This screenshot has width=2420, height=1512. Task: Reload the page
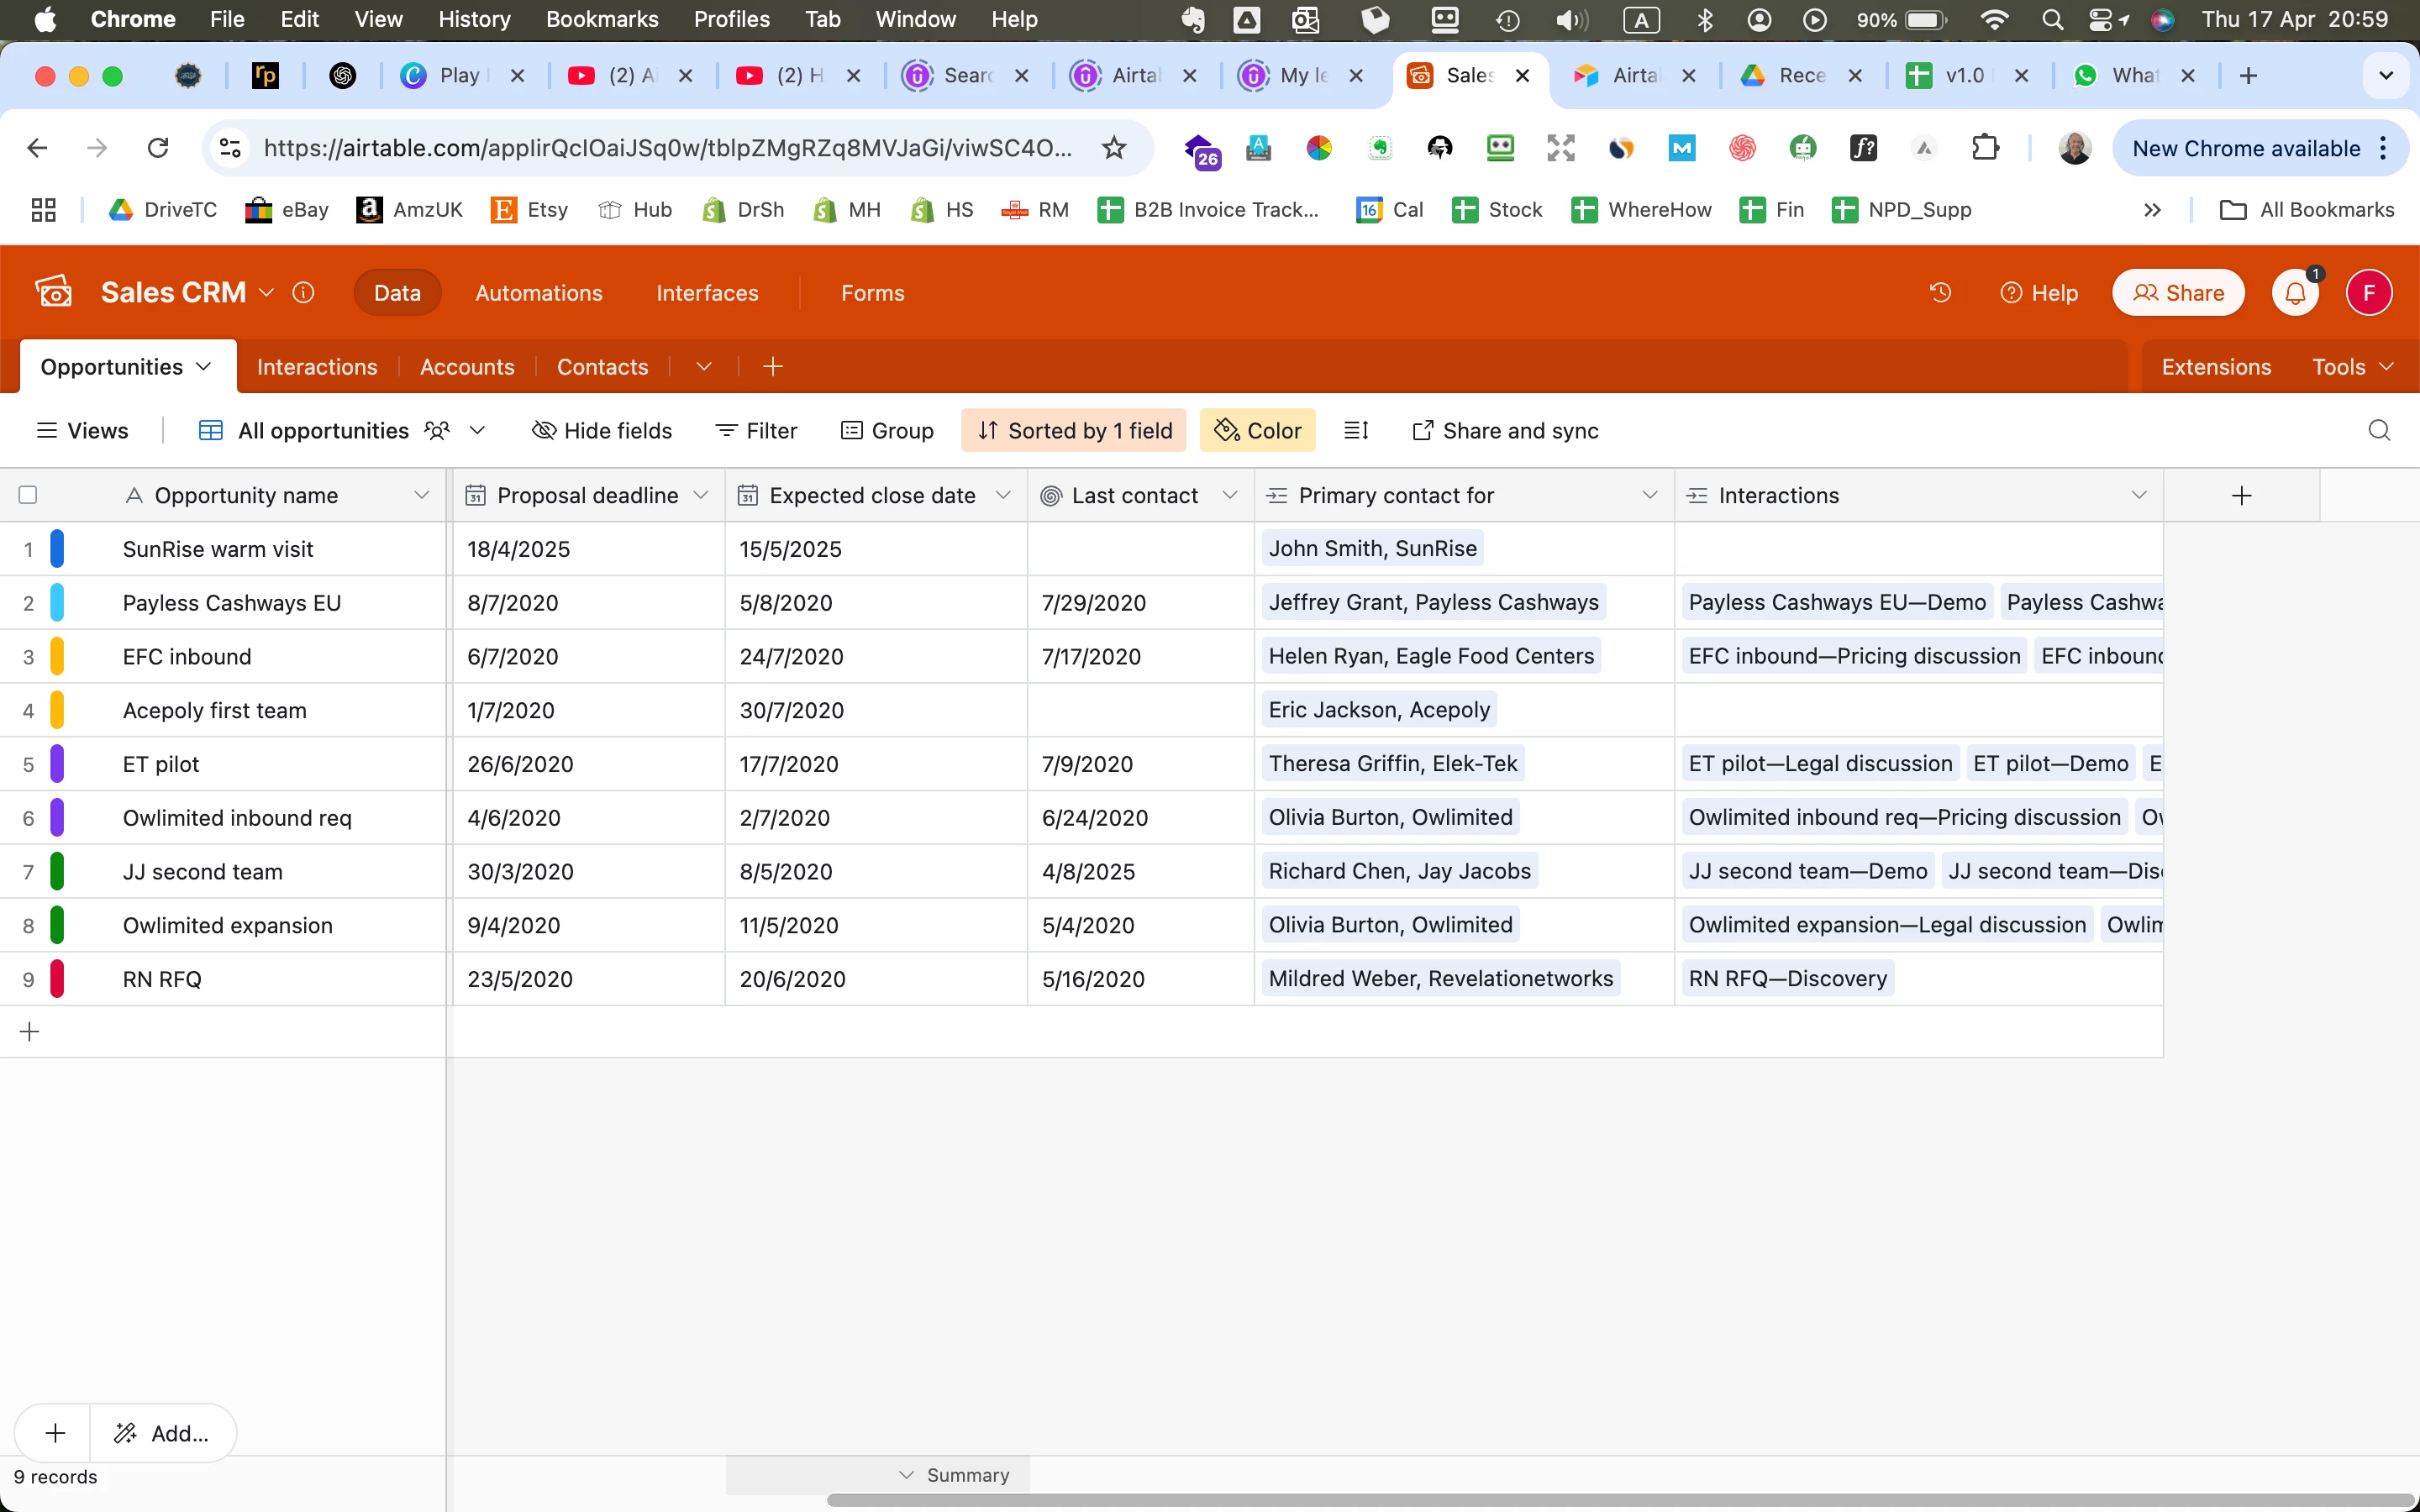158,149
